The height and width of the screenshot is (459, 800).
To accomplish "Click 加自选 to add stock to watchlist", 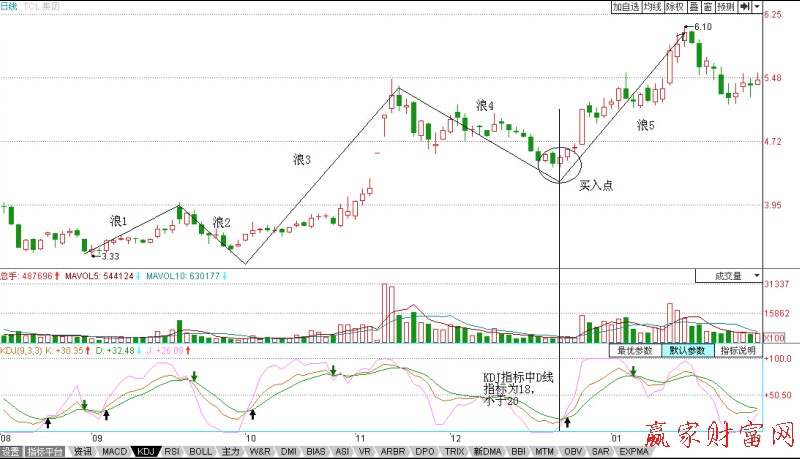I will click(626, 7).
